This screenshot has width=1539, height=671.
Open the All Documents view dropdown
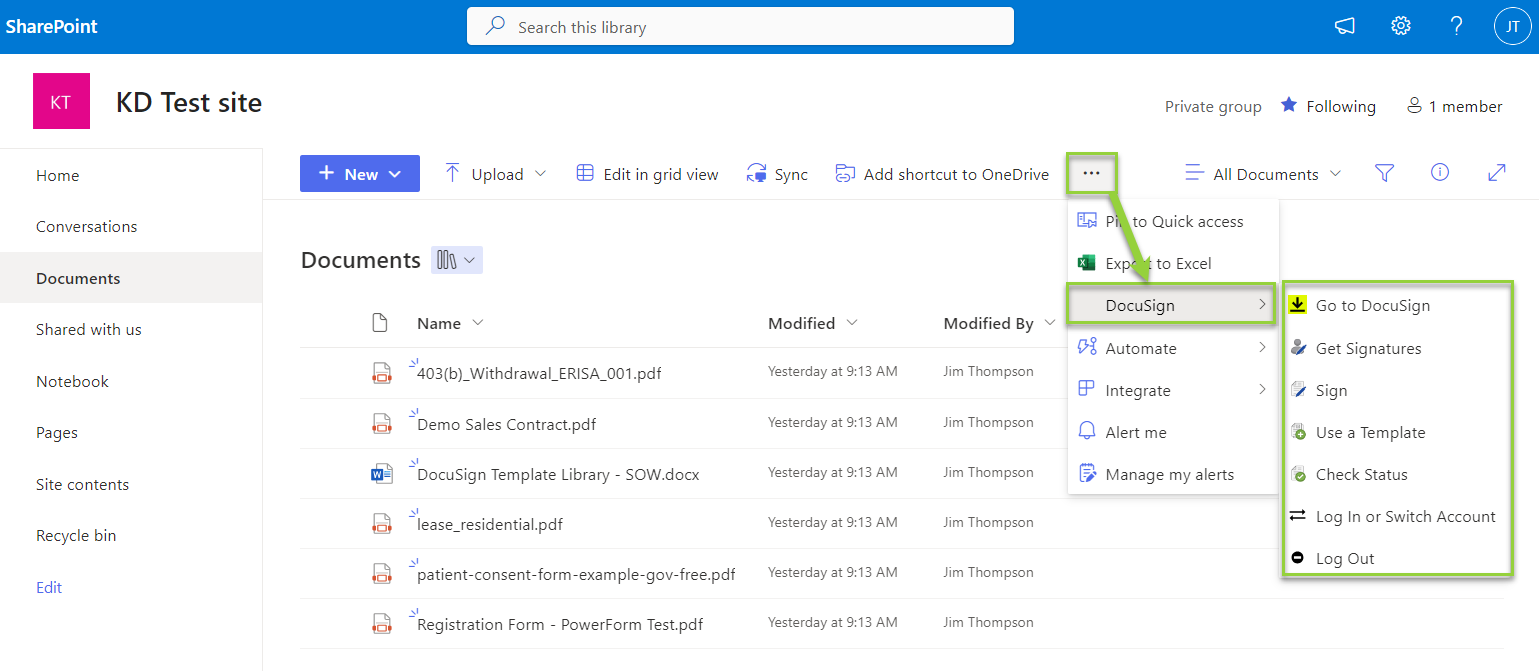[1262, 173]
